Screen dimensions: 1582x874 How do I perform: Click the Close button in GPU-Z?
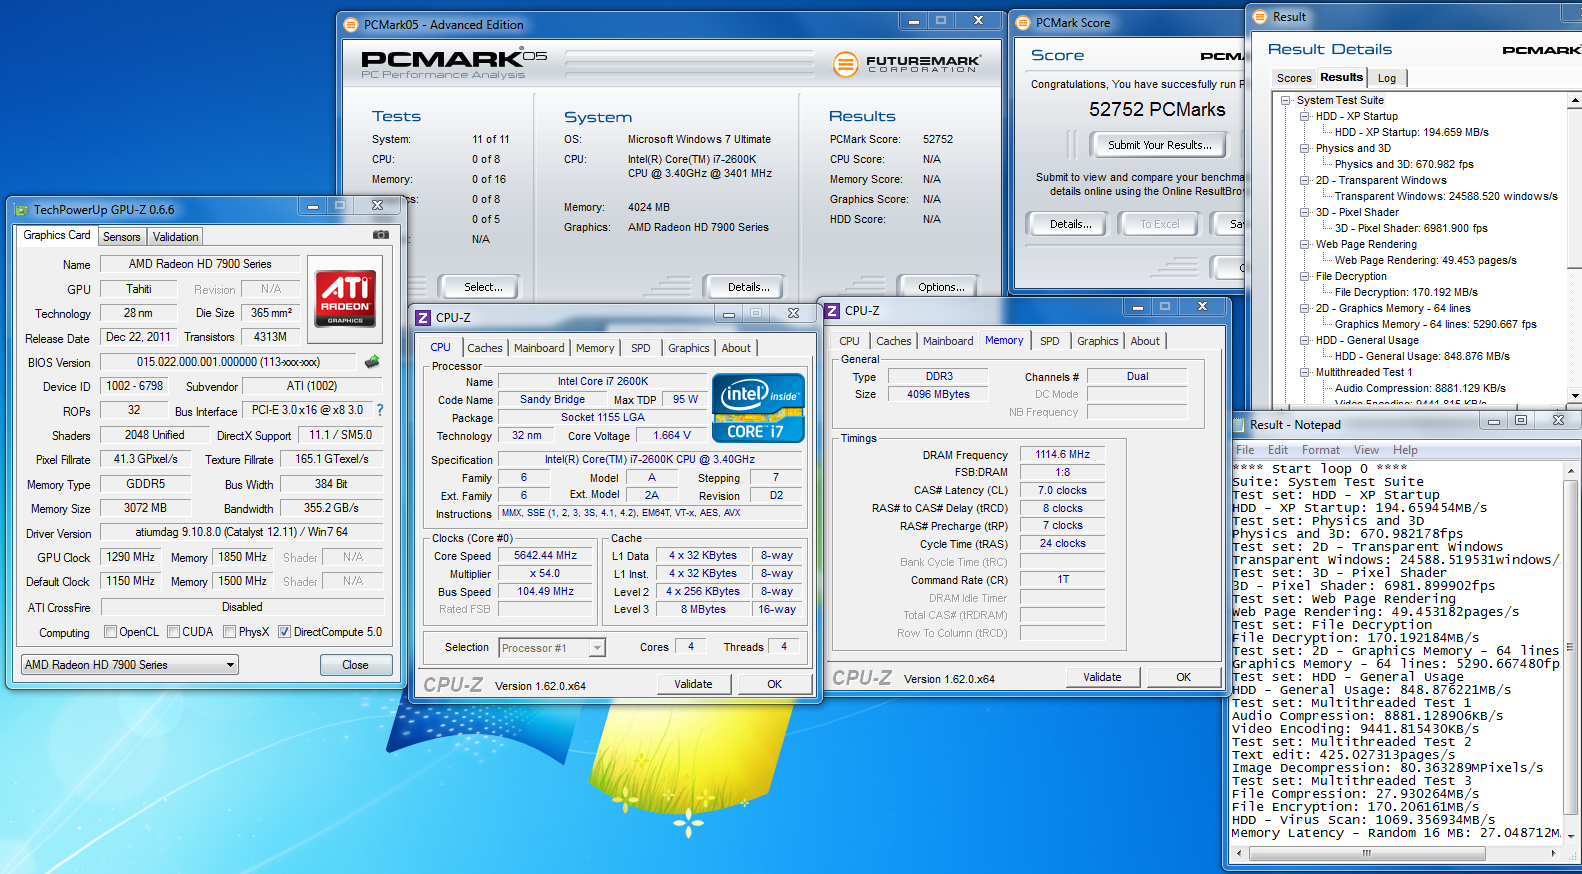point(355,665)
